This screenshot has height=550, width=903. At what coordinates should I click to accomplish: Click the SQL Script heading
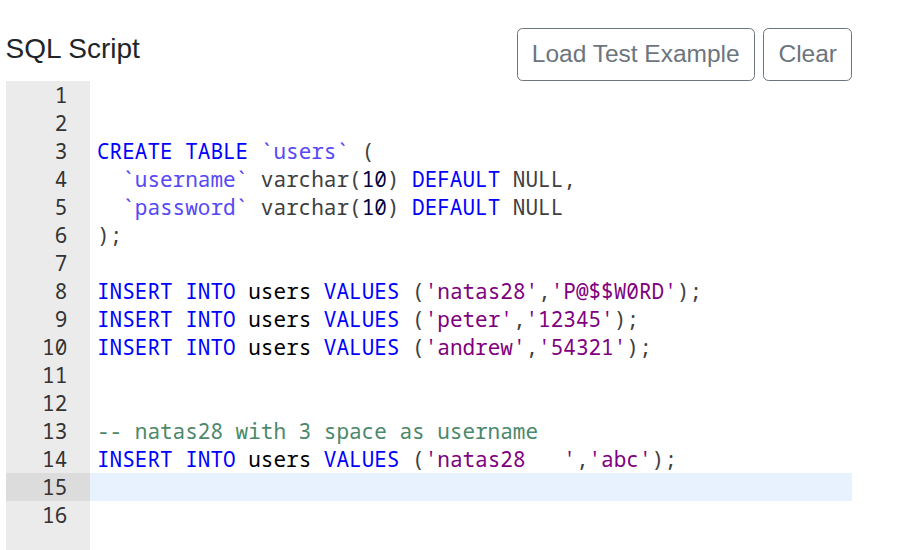click(73, 49)
